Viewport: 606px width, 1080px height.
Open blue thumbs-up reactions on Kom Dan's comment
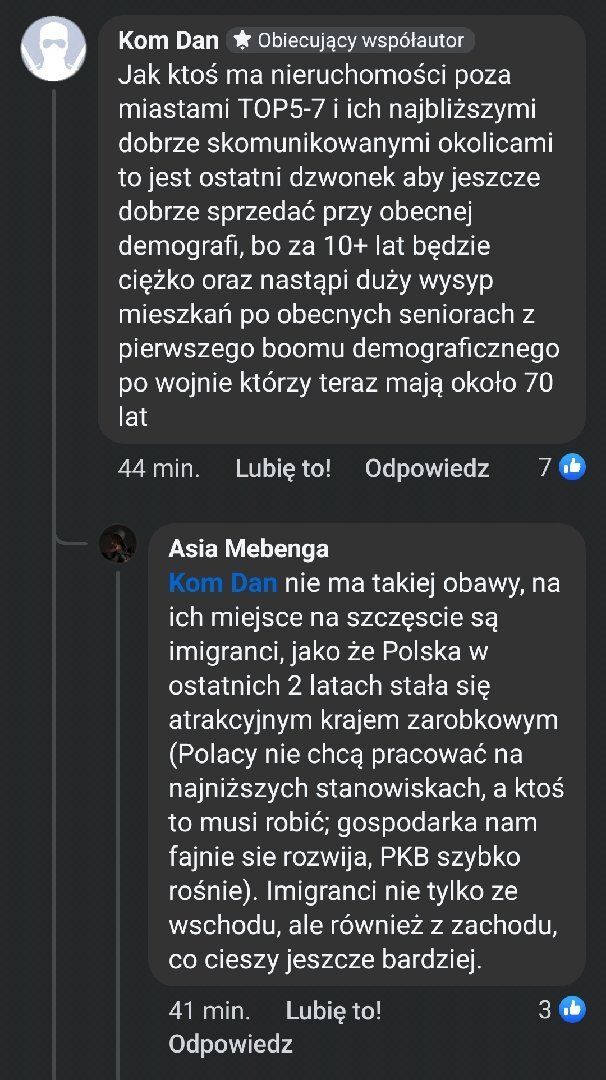(x=572, y=466)
